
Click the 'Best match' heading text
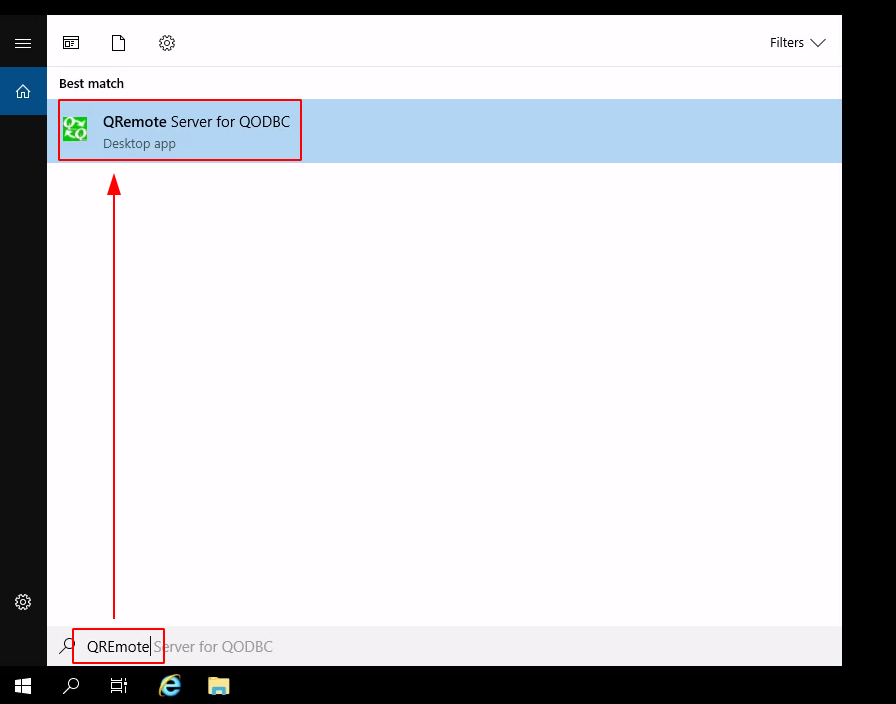click(x=91, y=83)
